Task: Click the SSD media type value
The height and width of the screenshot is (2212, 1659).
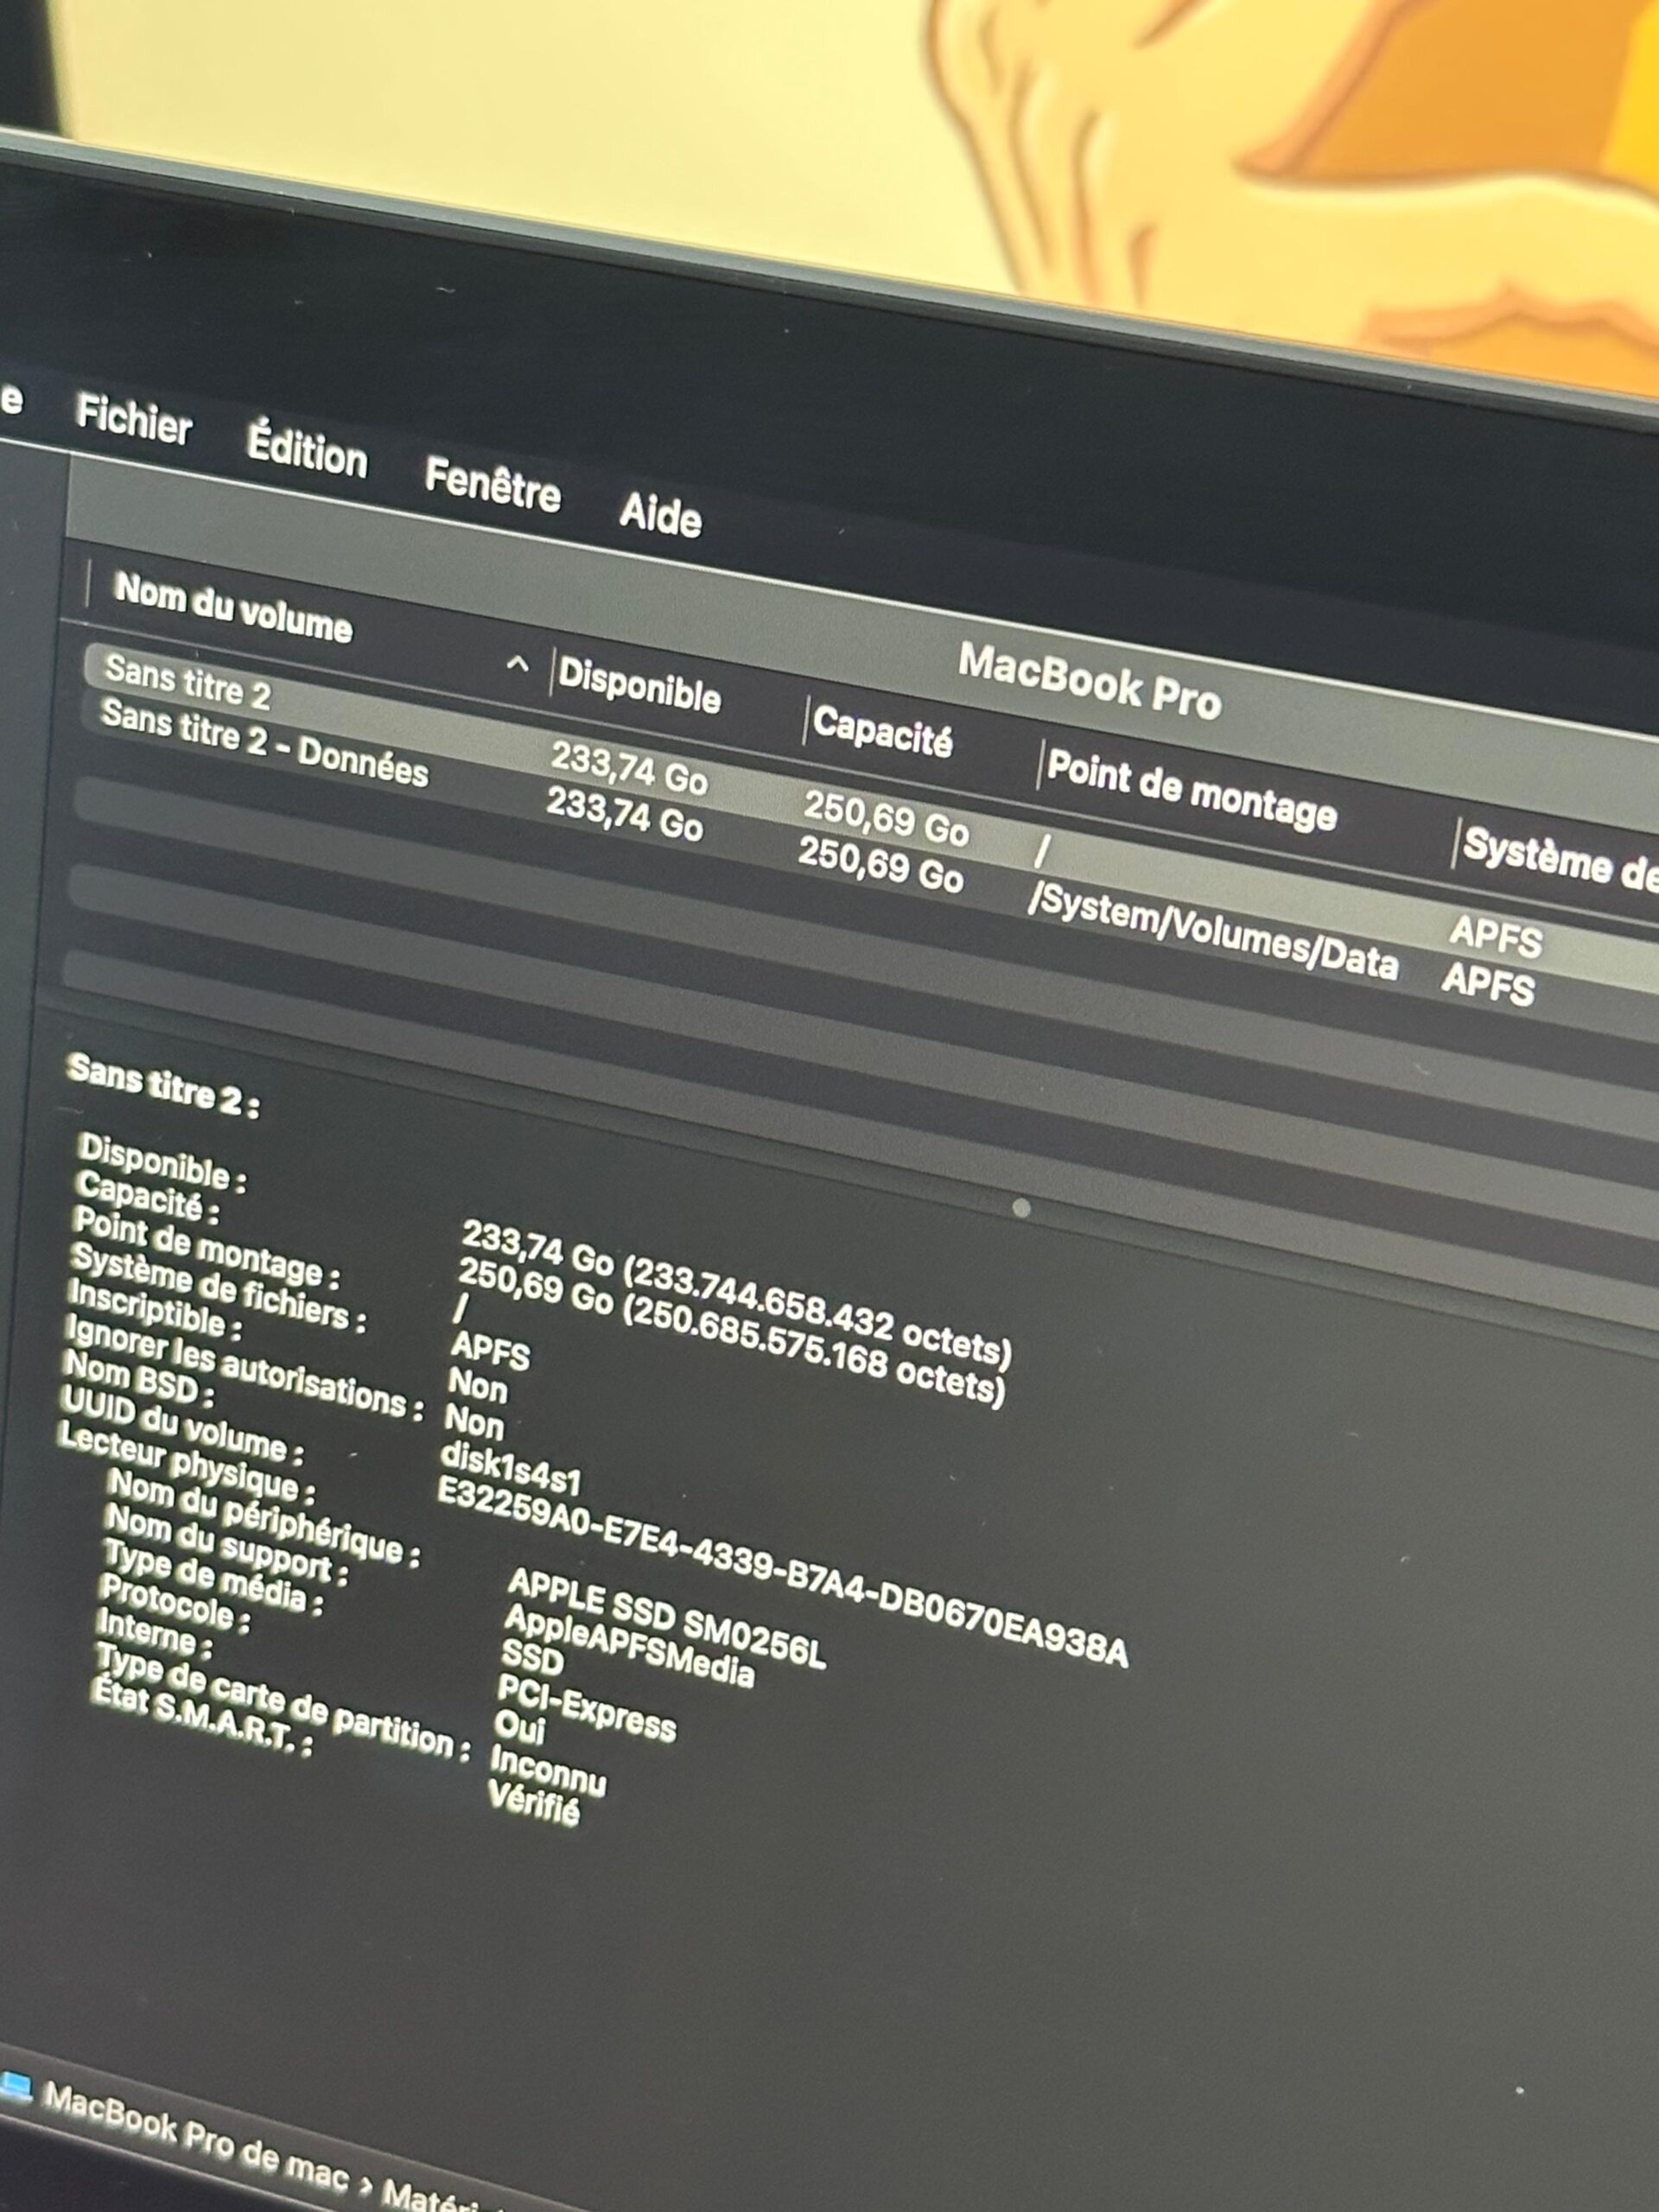Action: 532,1658
